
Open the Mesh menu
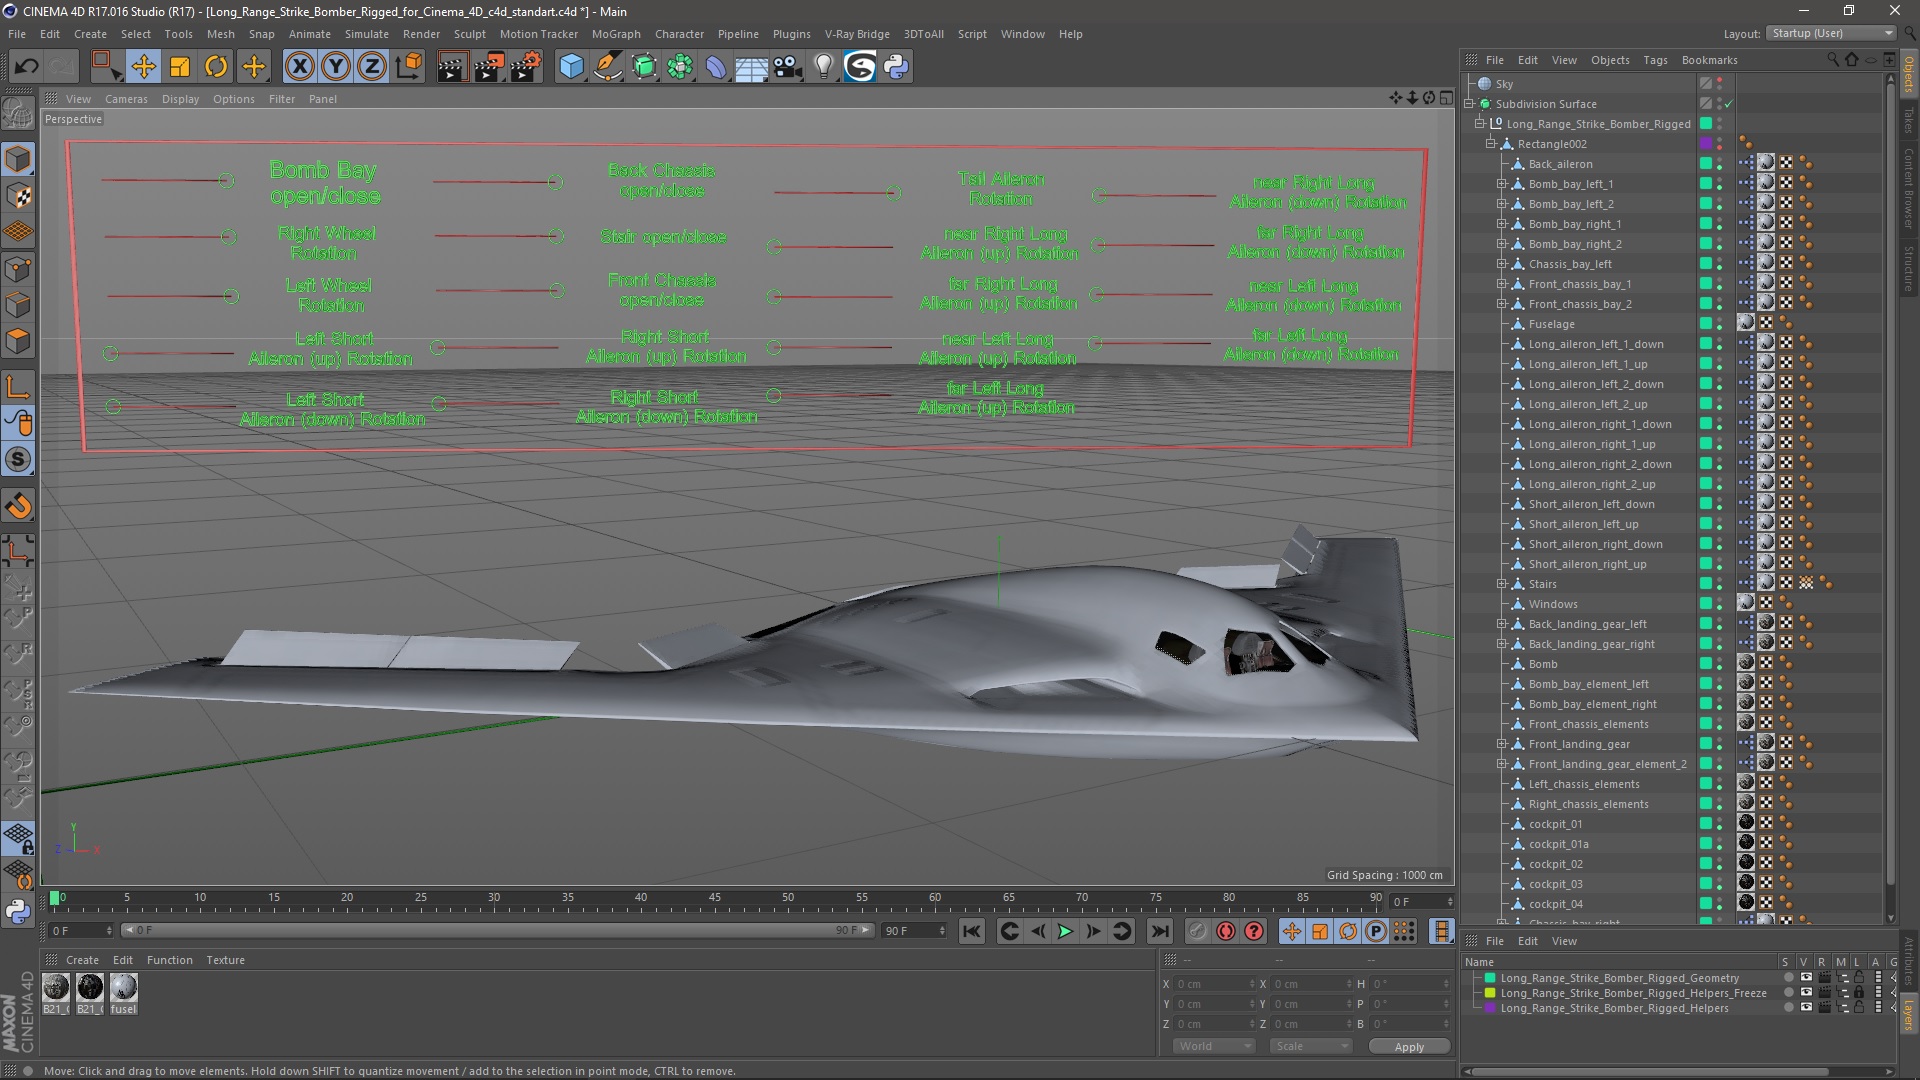[x=220, y=34]
